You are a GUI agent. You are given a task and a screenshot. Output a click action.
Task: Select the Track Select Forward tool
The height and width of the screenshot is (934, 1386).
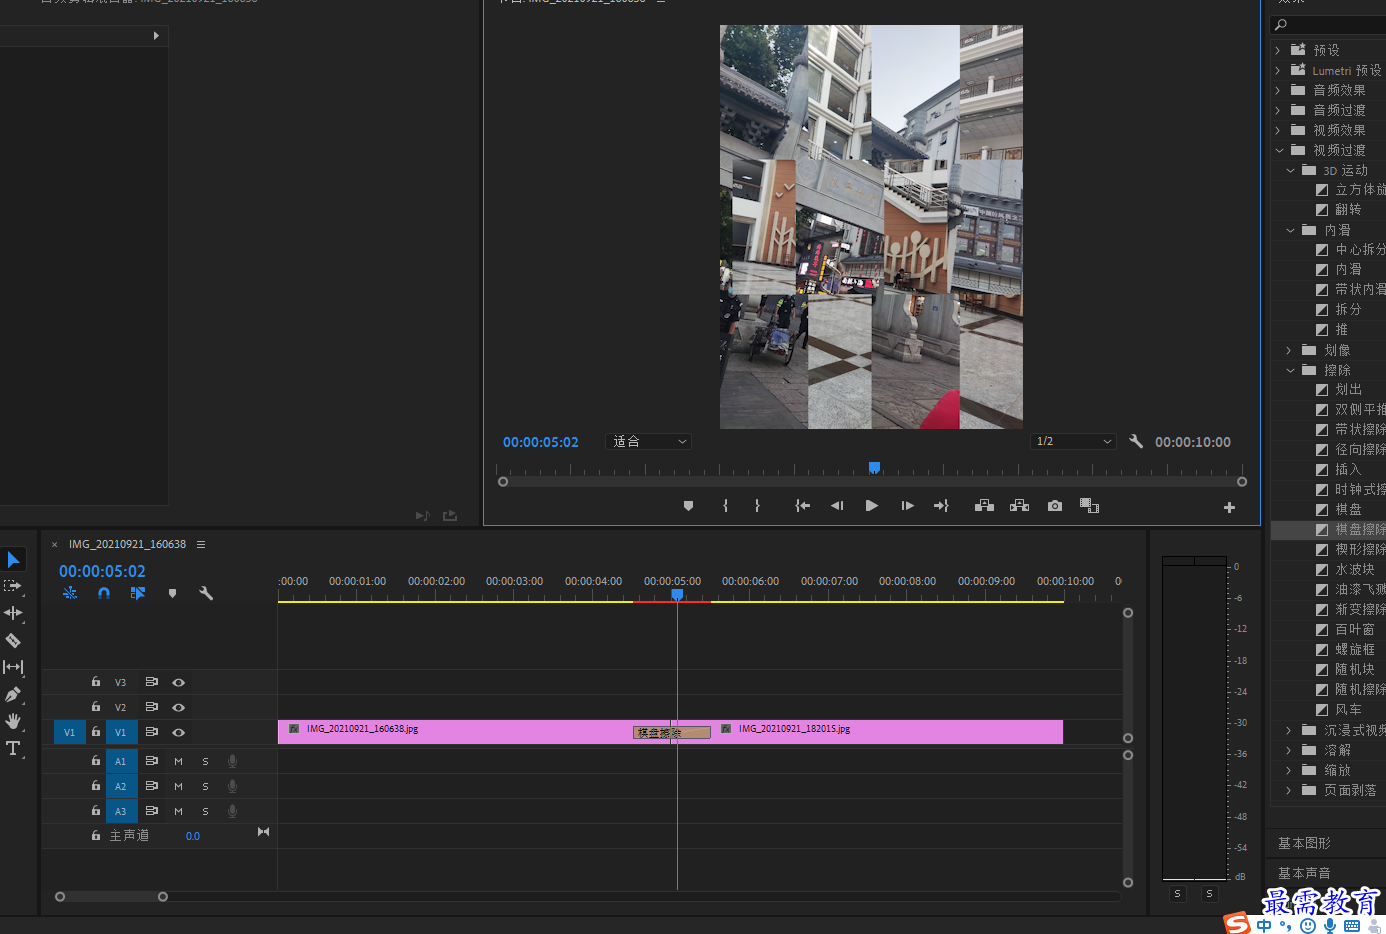[13, 586]
